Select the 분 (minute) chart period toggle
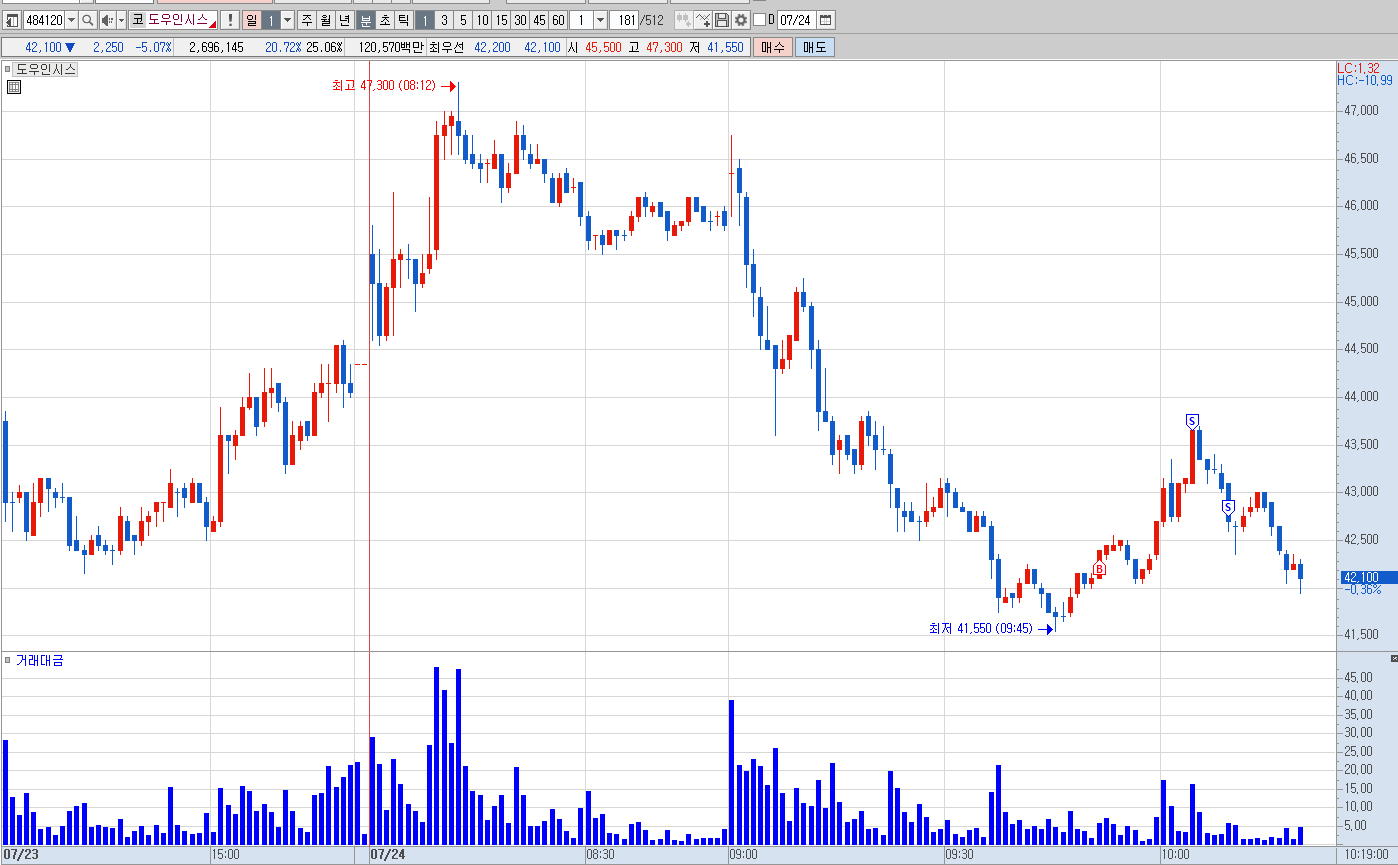Image resolution: width=1398 pixels, height=865 pixels. pos(366,20)
